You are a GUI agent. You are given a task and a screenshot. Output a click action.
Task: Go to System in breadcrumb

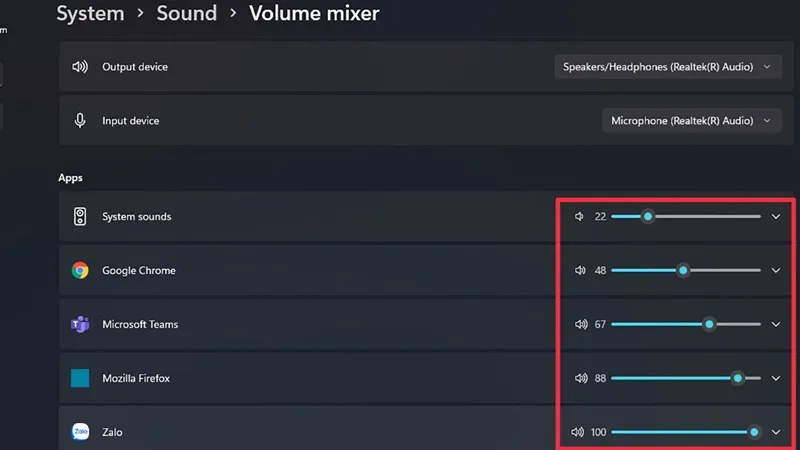tap(90, 14)
